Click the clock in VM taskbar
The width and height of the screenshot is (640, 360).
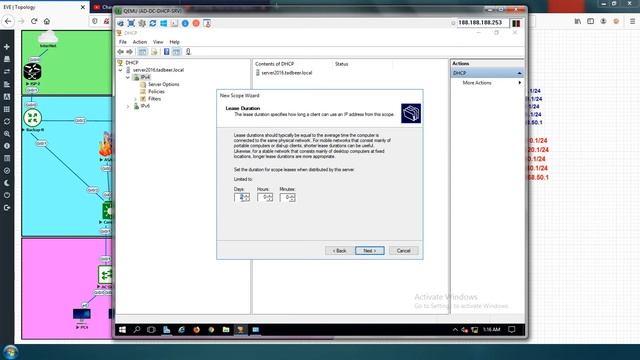point(491,329)
